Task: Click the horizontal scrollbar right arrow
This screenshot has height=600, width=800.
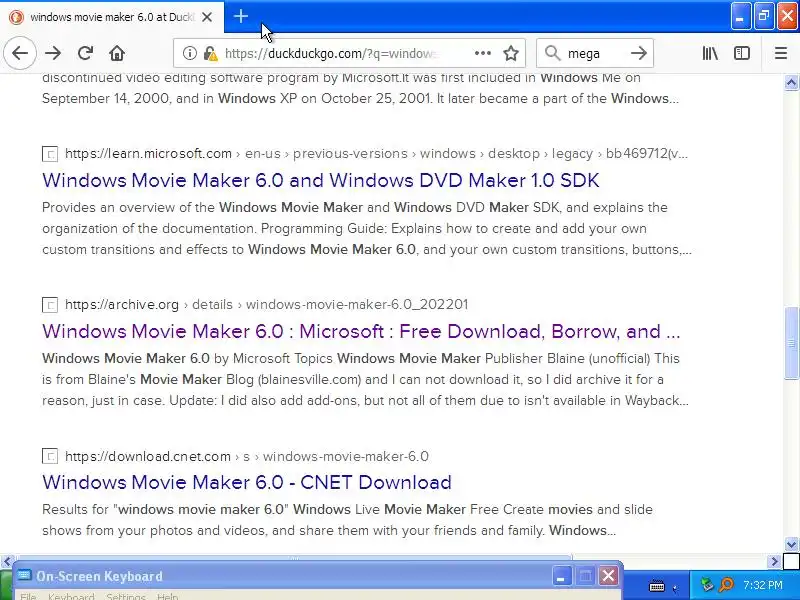Action: [774, 562]
